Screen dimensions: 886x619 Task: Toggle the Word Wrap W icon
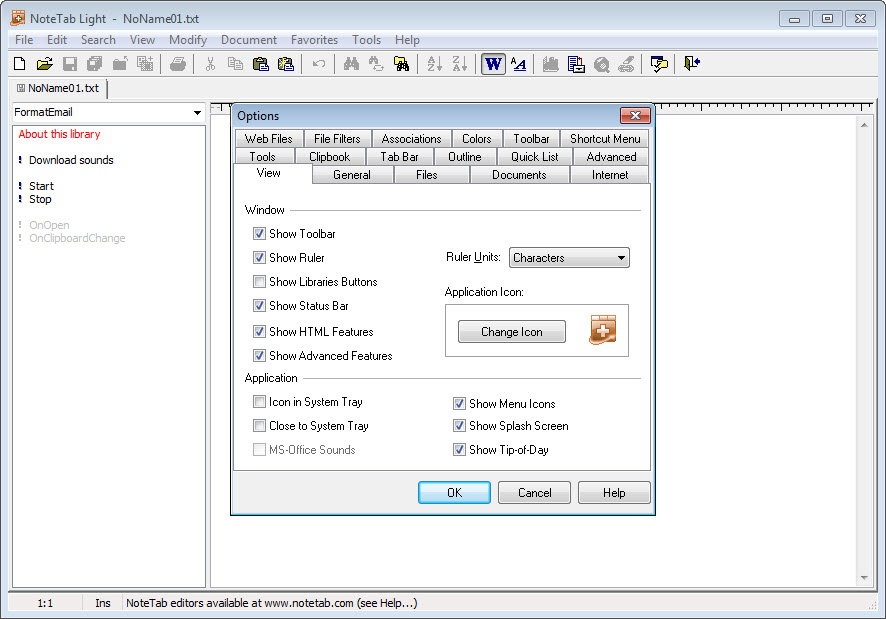click(x=493, y=64)
